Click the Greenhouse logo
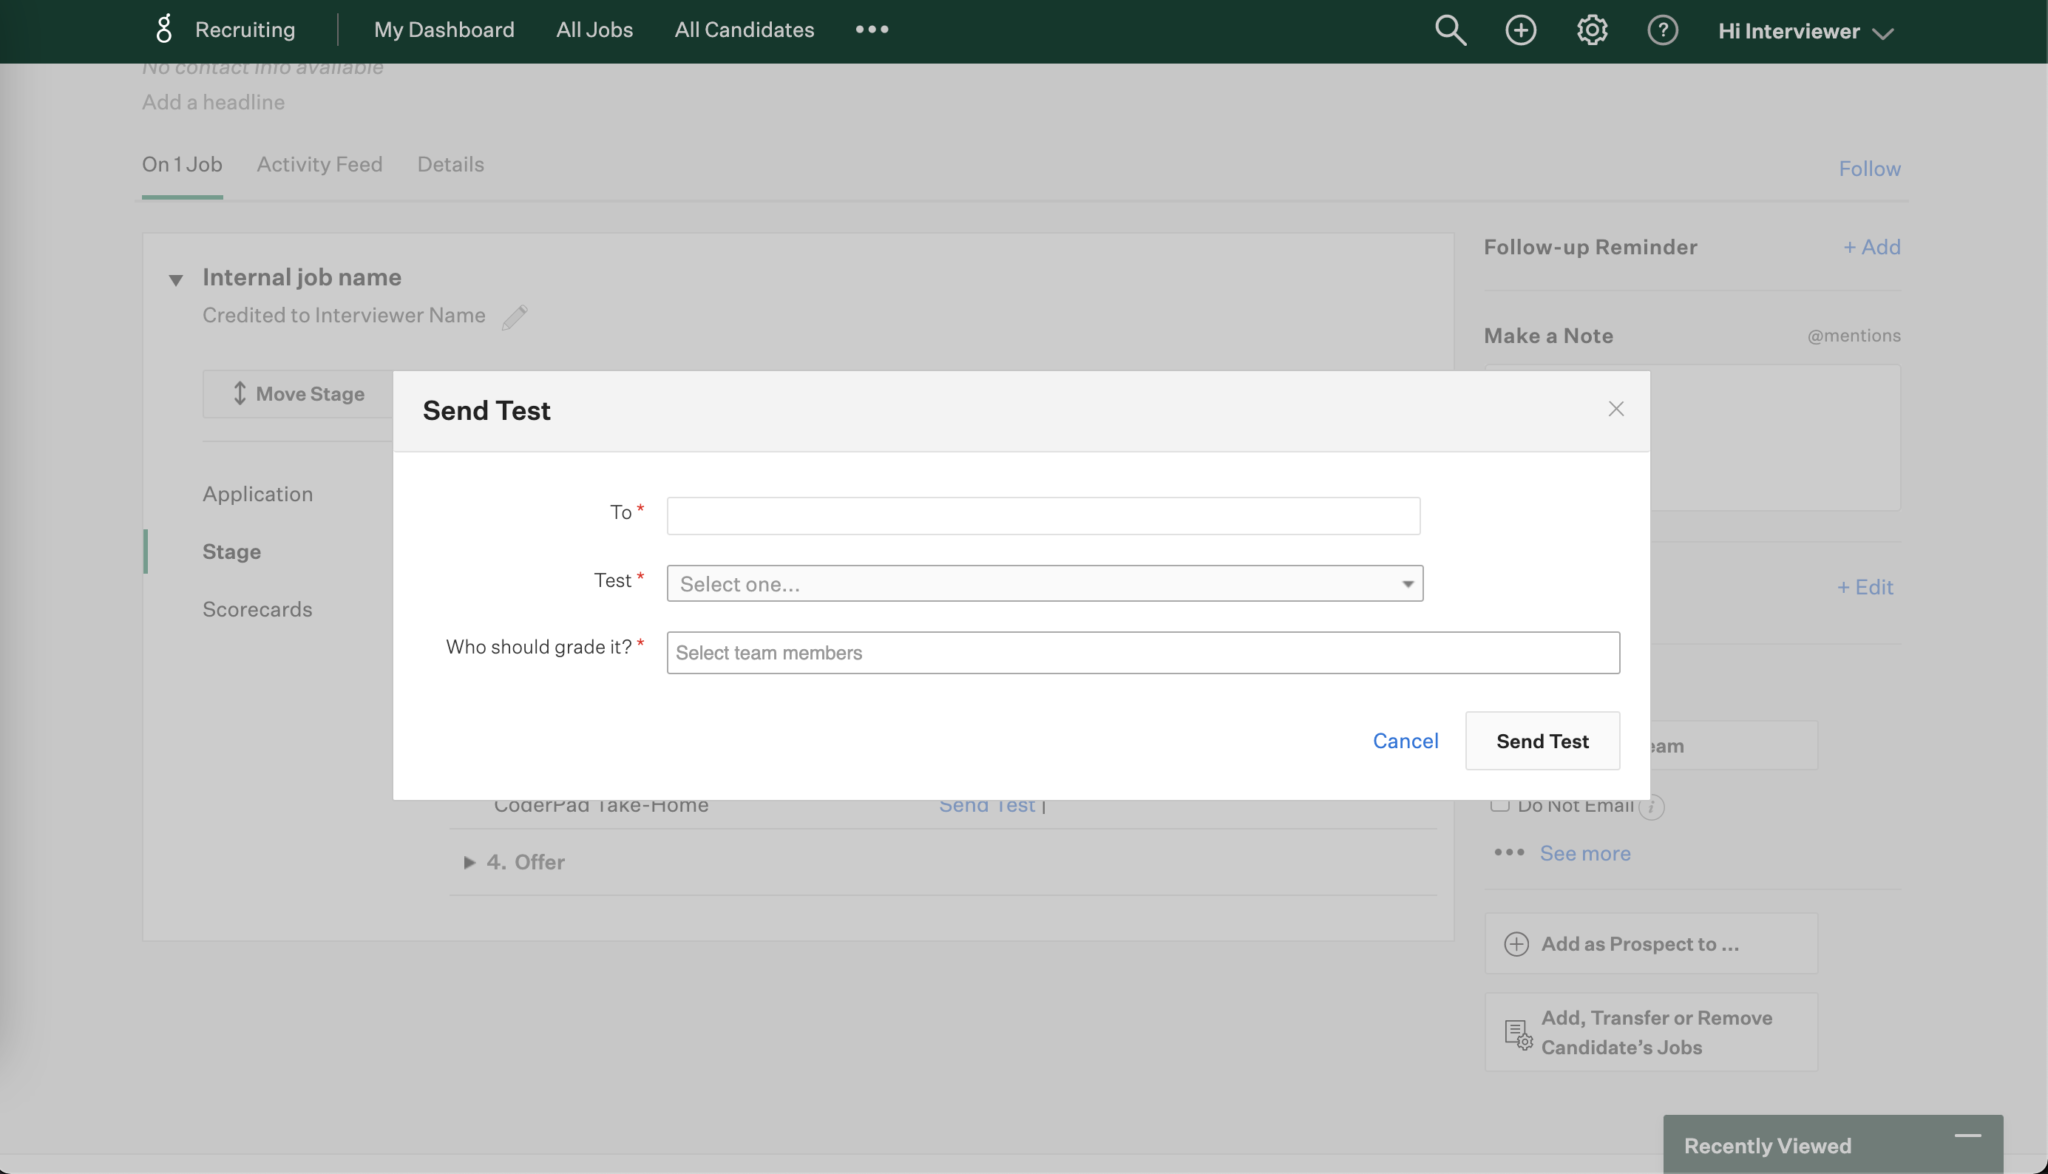Screen dimensions: 2048x1174 coord(163,29)
